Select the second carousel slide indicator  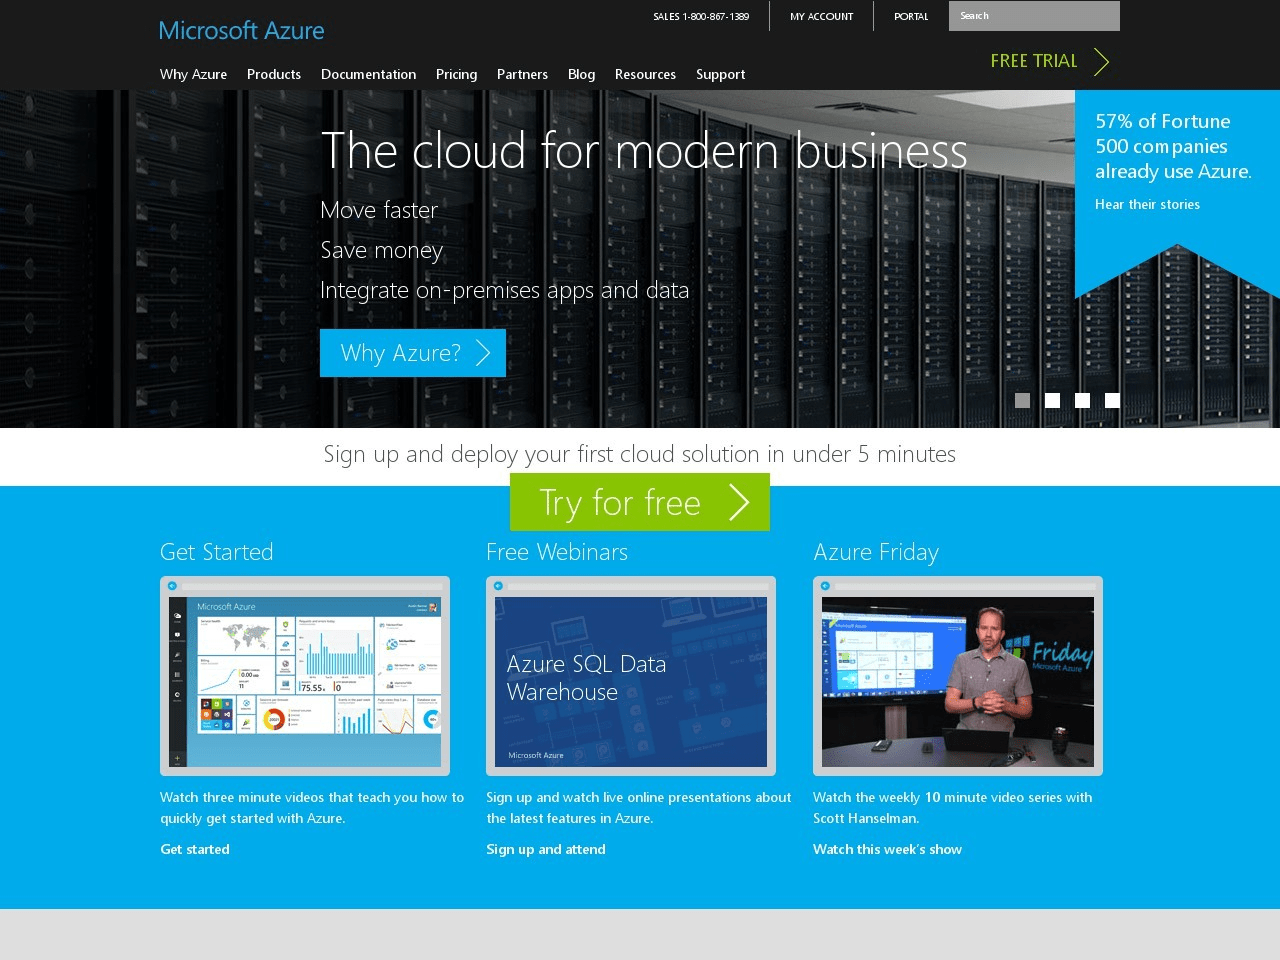tap(1052, 400)
